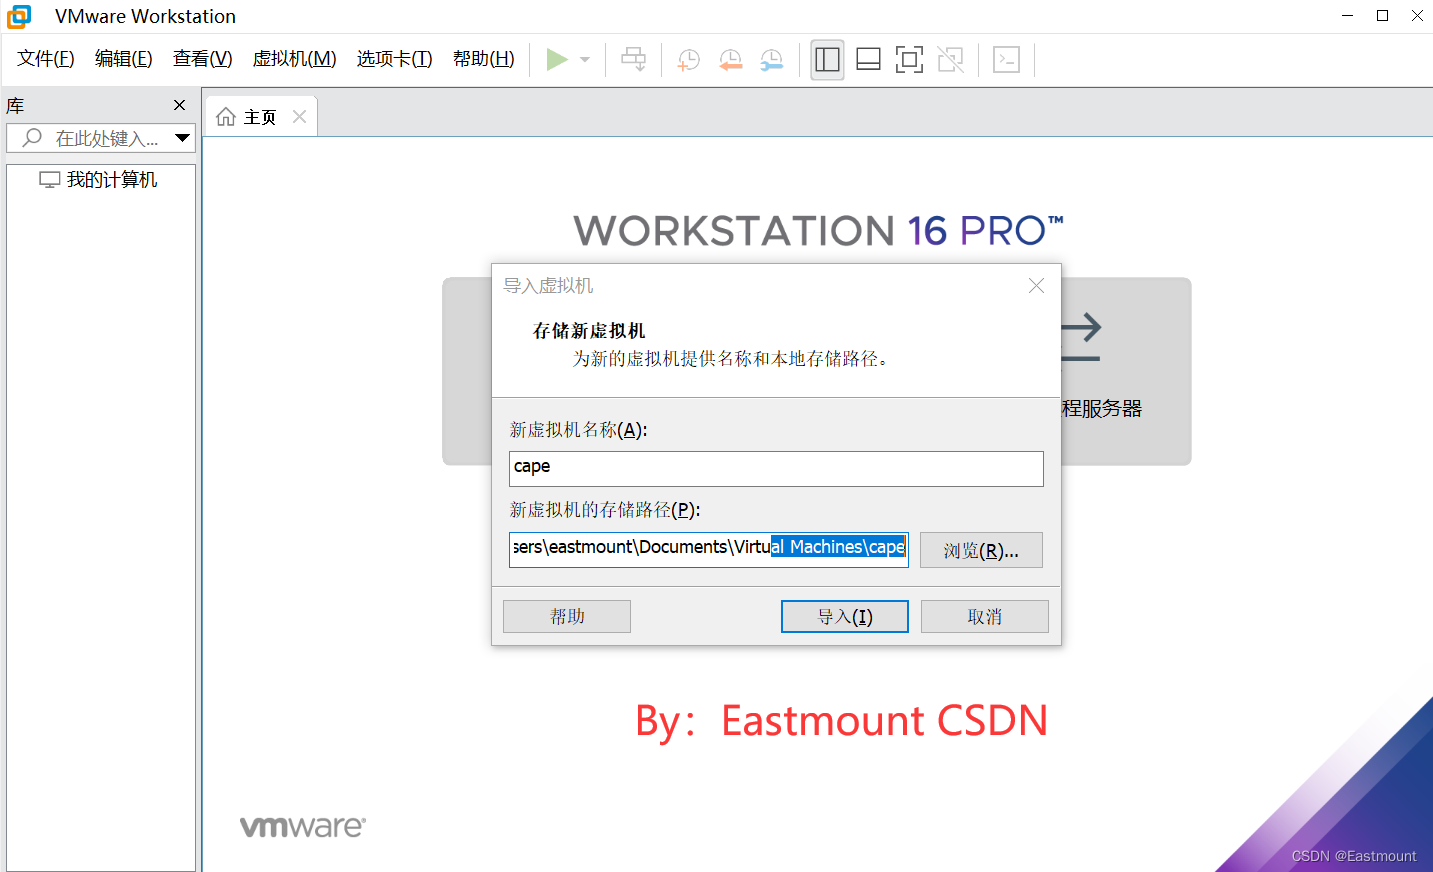The image size is (1433, 872).
Task: Open the 文件(F) menu
Action: (x=46, y=59)
